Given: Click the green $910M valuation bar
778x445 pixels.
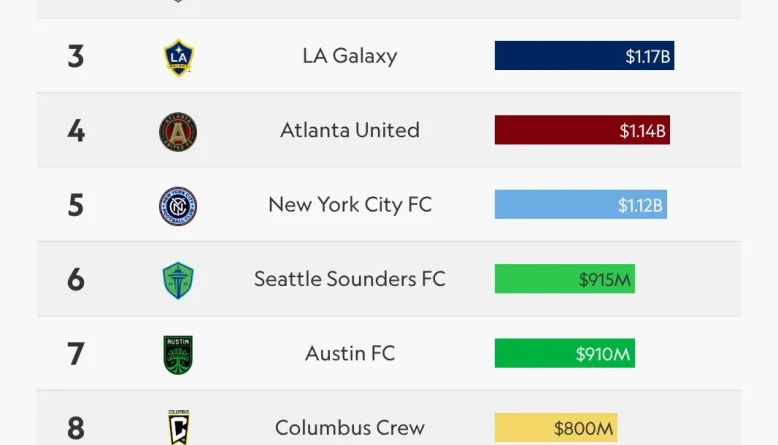Looking at the screenshot, I should point(564,353).
